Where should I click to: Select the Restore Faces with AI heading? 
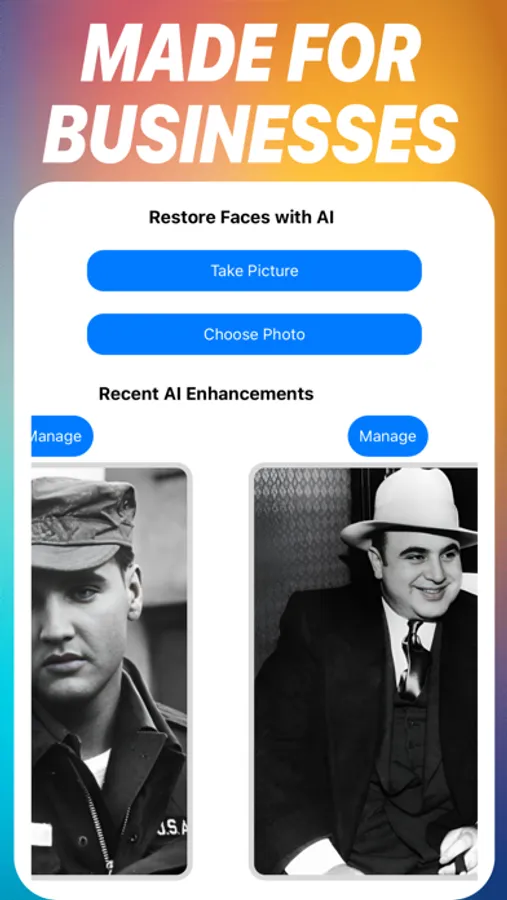click(241, 218)
